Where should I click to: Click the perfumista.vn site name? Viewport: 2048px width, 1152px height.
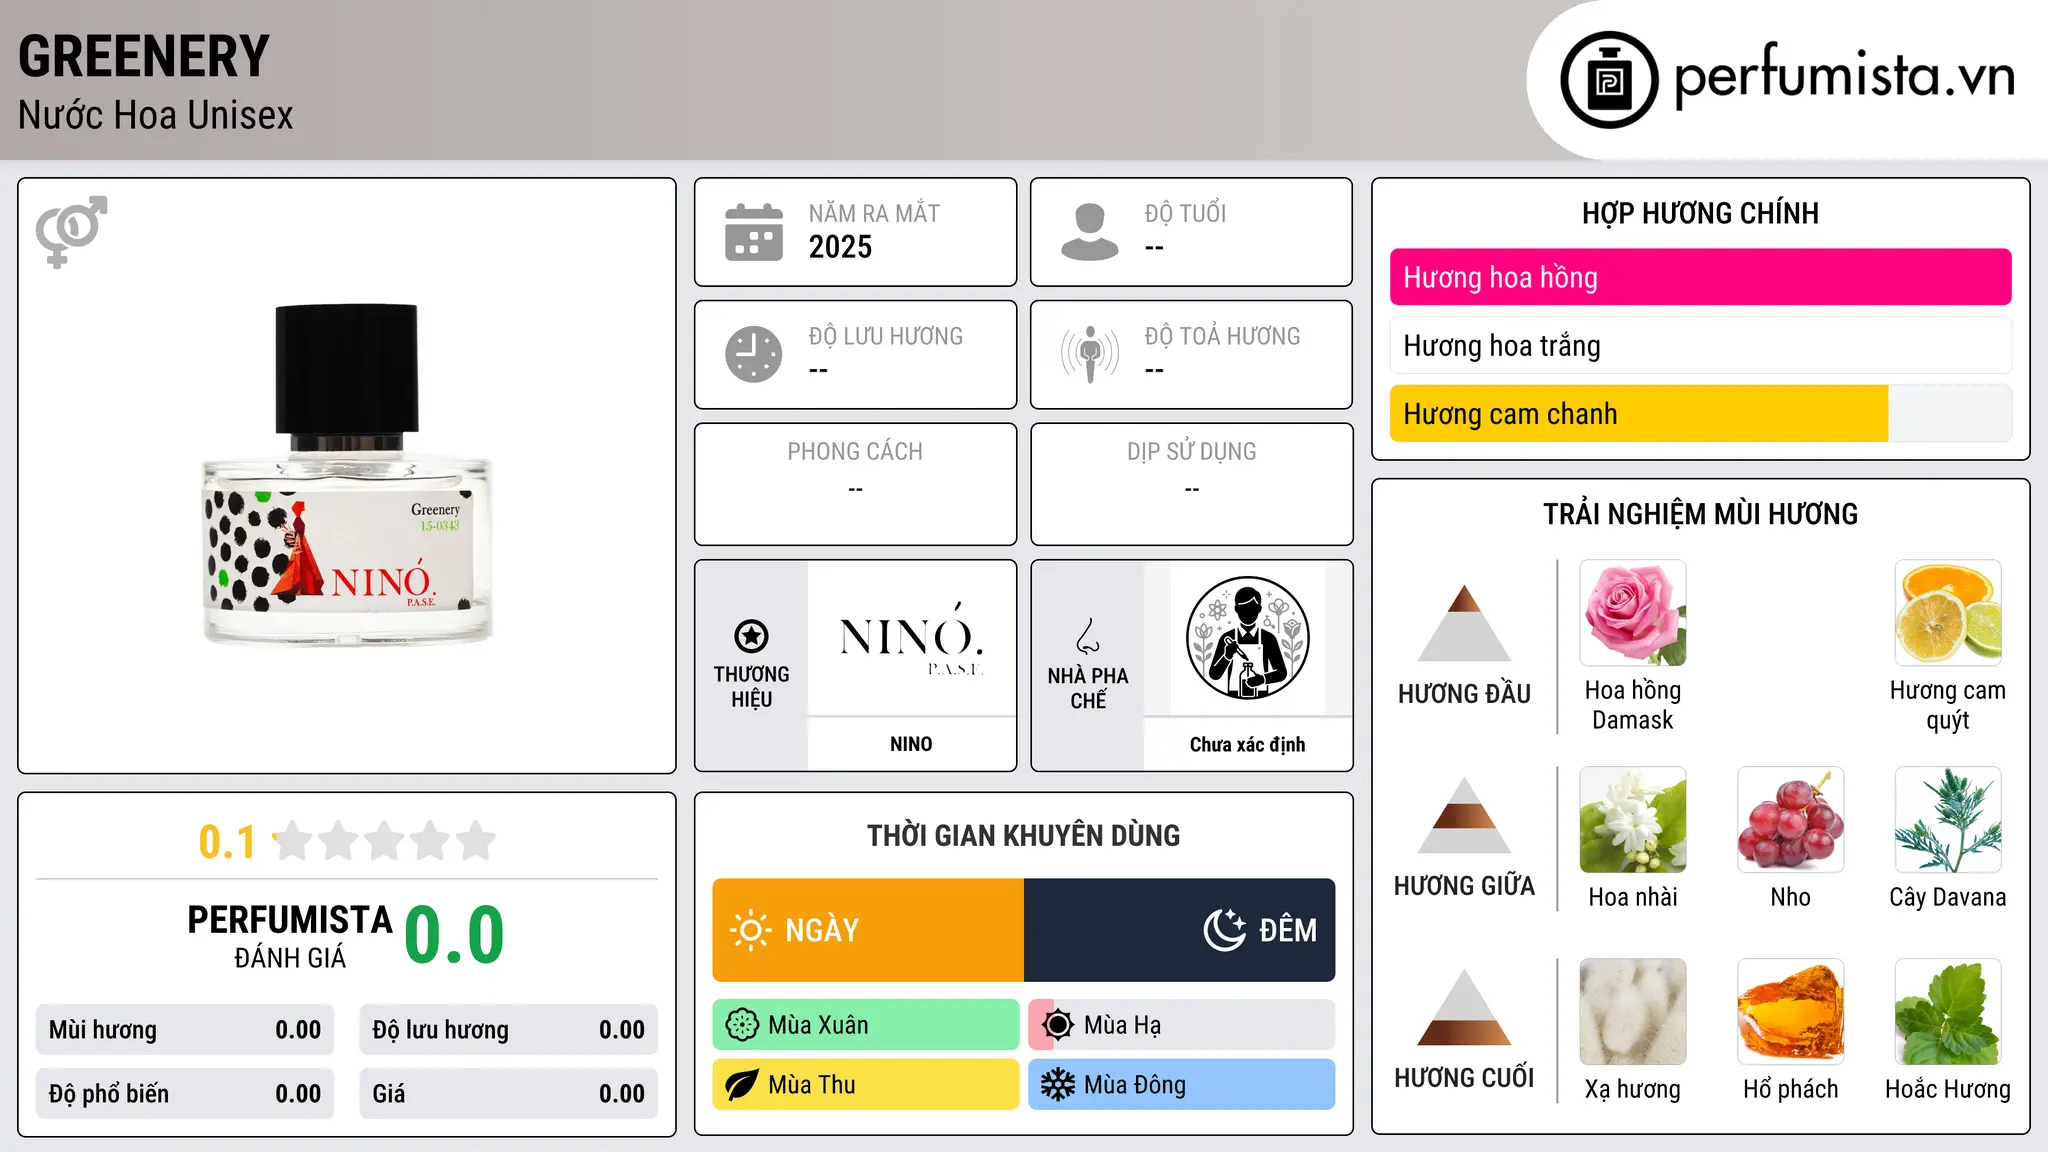point(1845,75)
